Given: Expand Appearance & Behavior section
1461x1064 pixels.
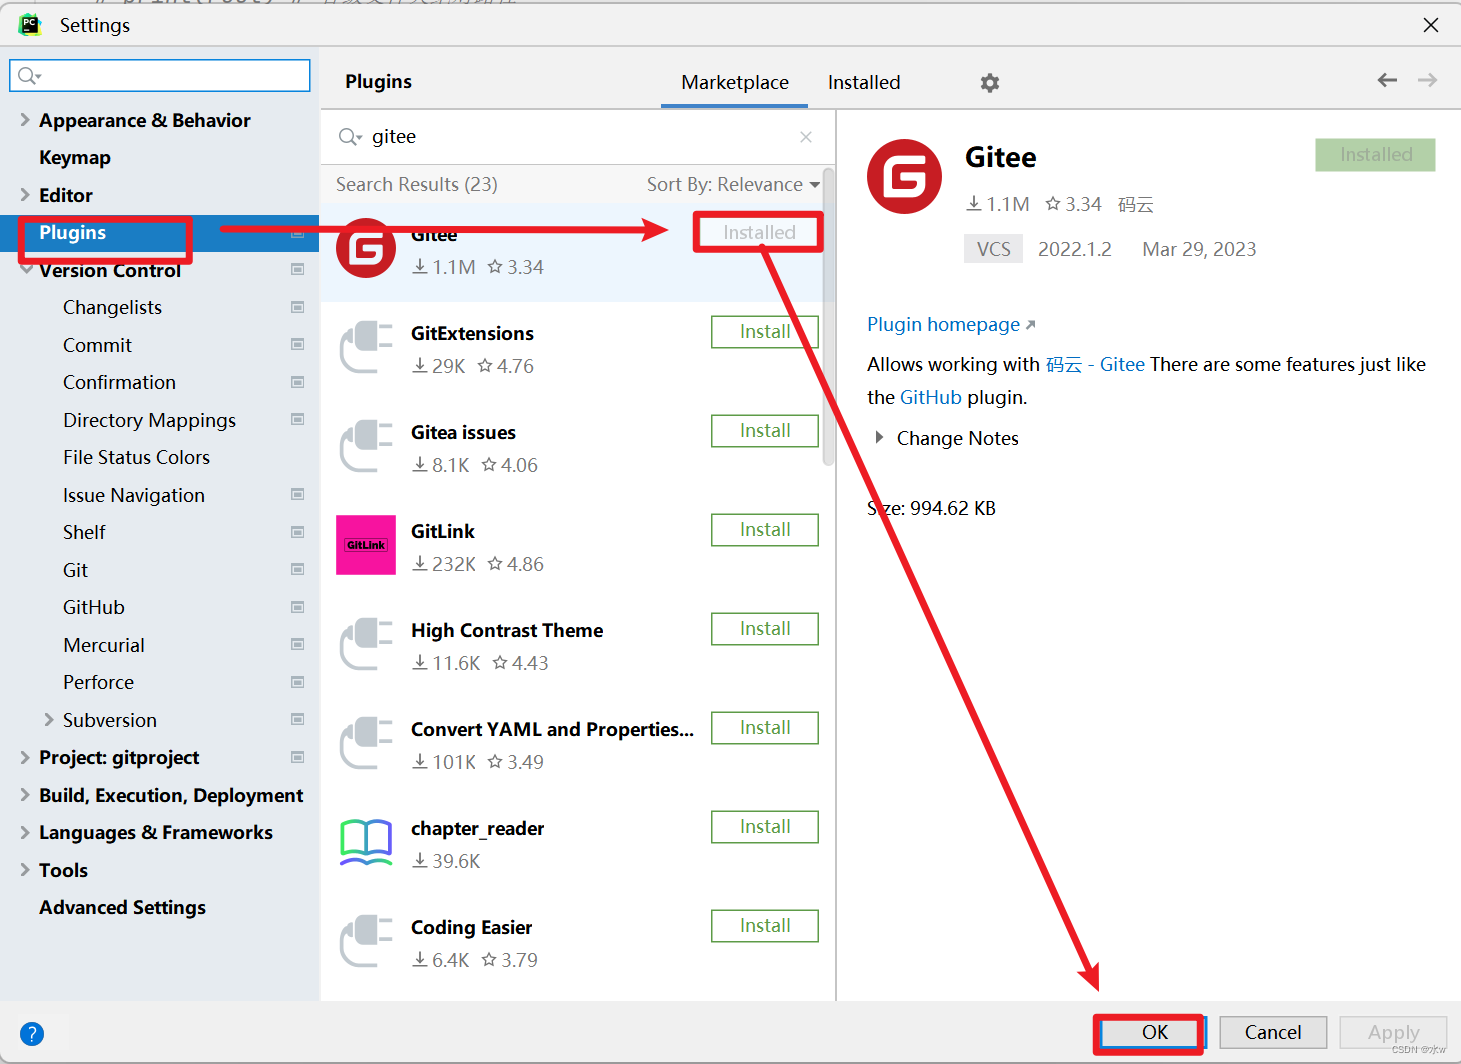Looking at the screenshot, I should pos(25,120).
